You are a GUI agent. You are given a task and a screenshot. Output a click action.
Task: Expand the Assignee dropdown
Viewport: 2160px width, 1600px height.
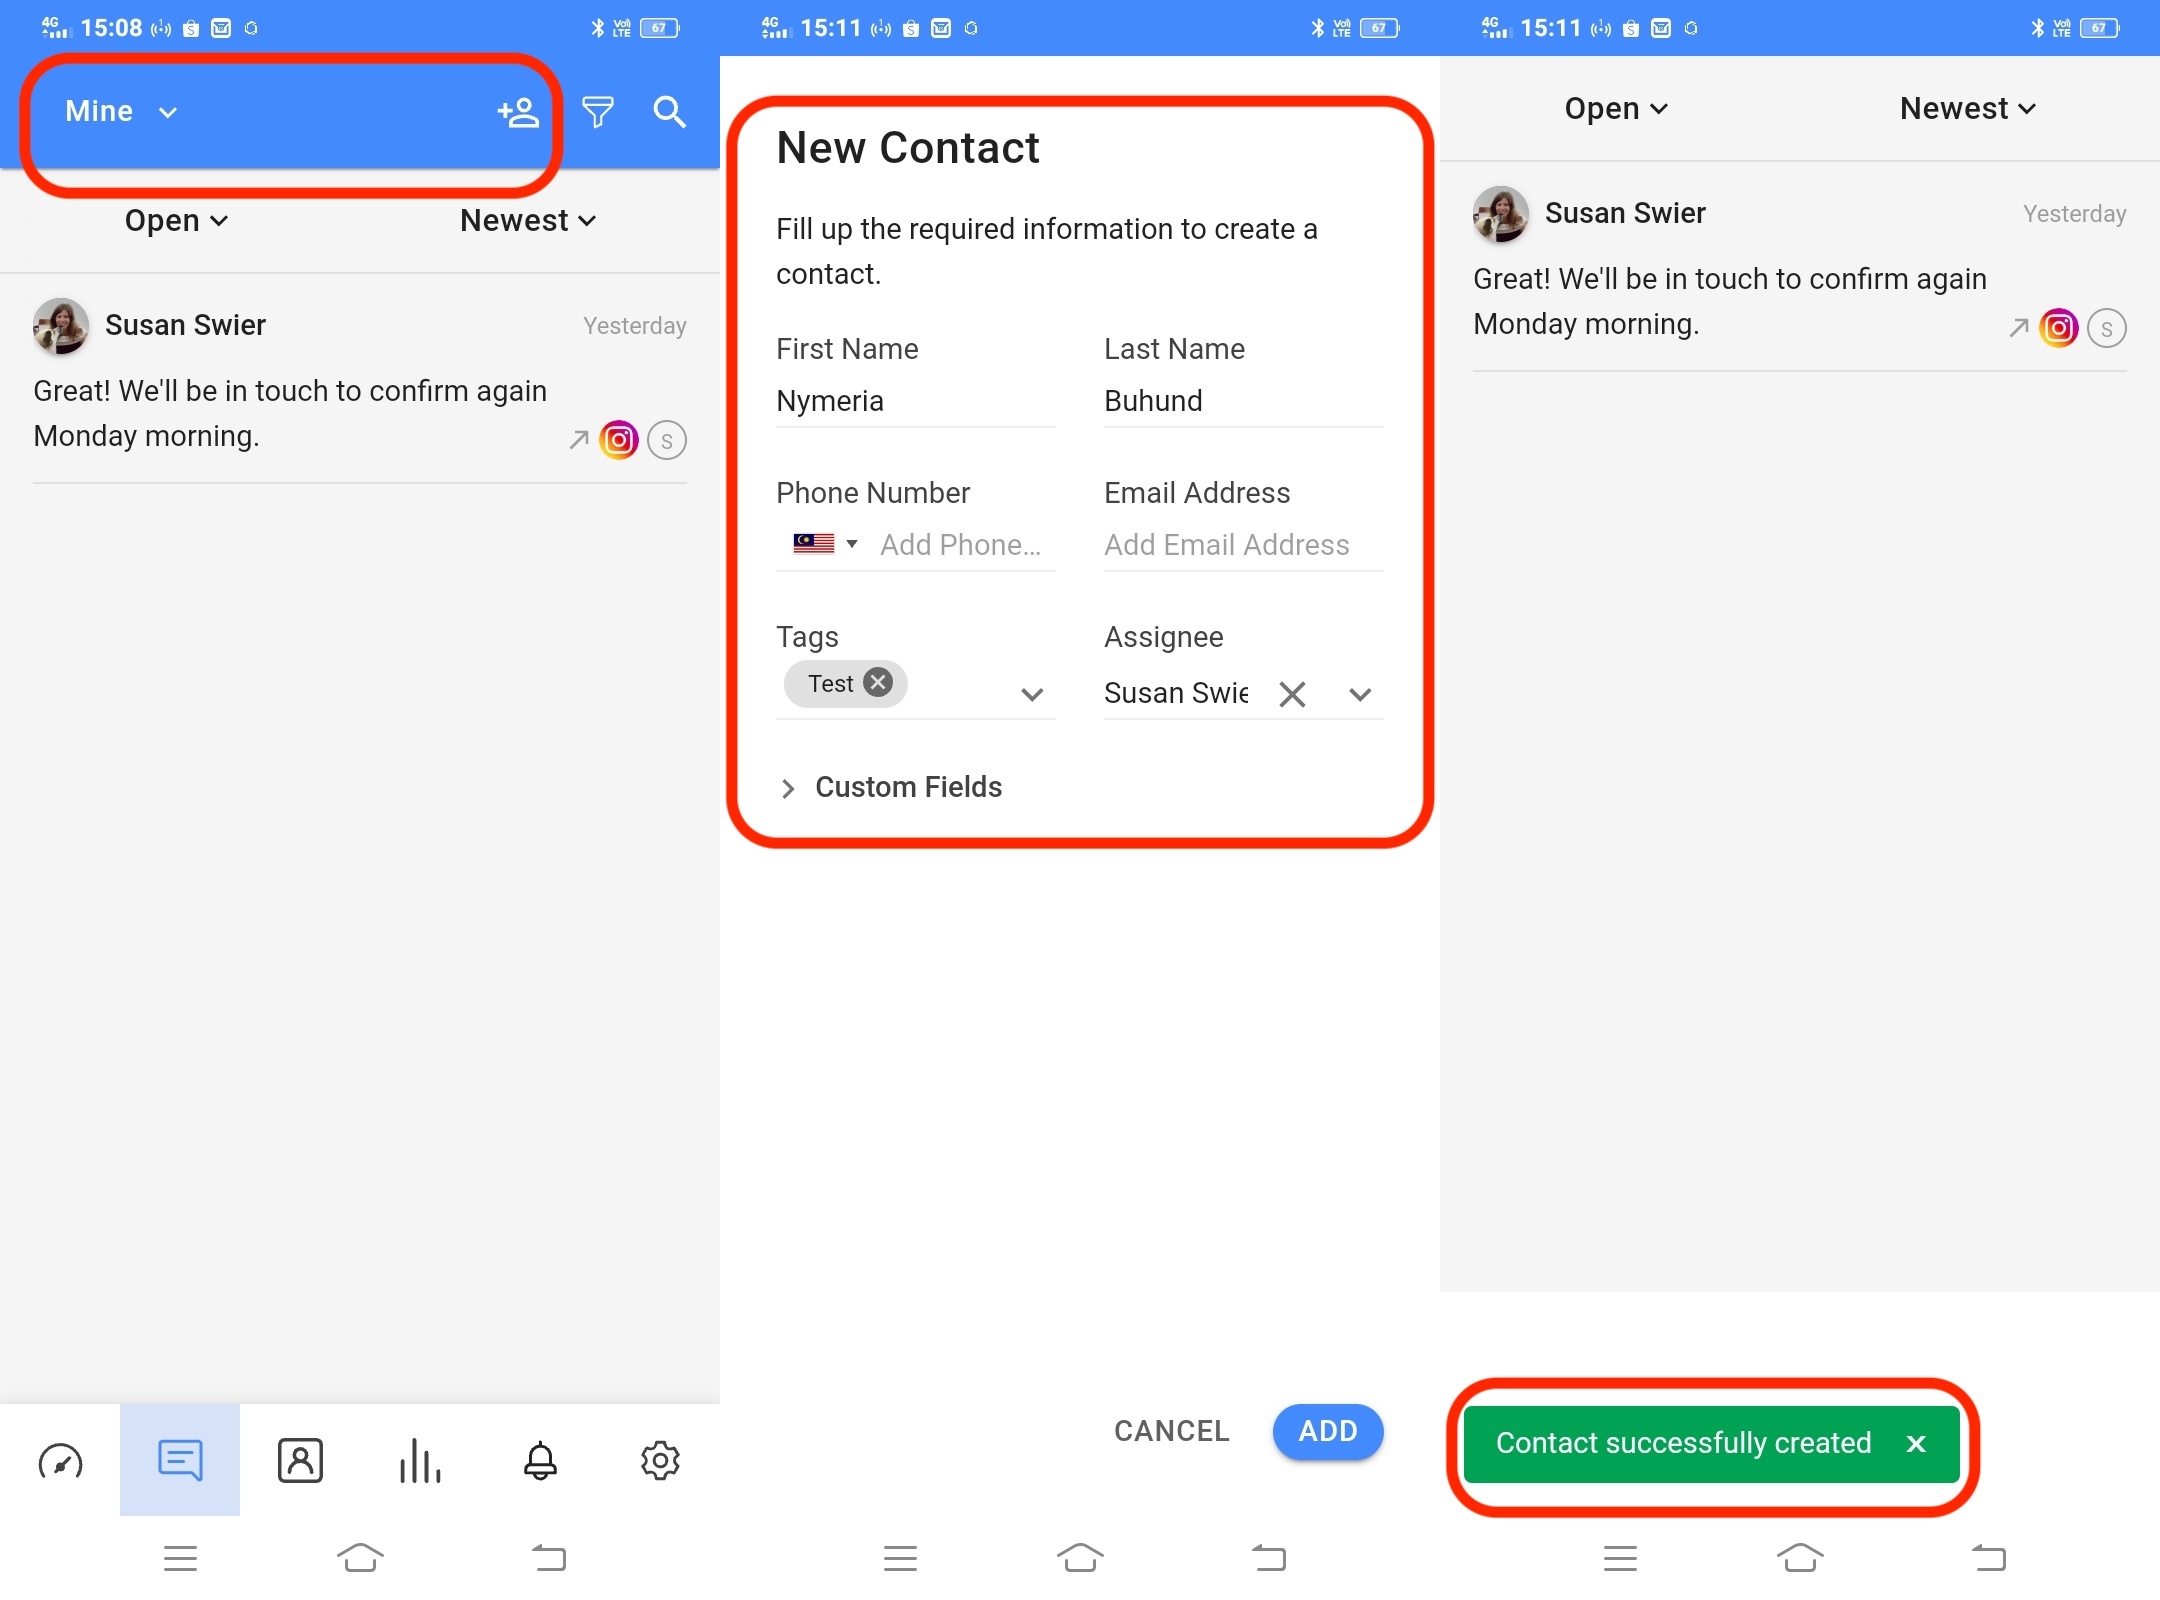pyautogui.click(x=1362, y=694)
